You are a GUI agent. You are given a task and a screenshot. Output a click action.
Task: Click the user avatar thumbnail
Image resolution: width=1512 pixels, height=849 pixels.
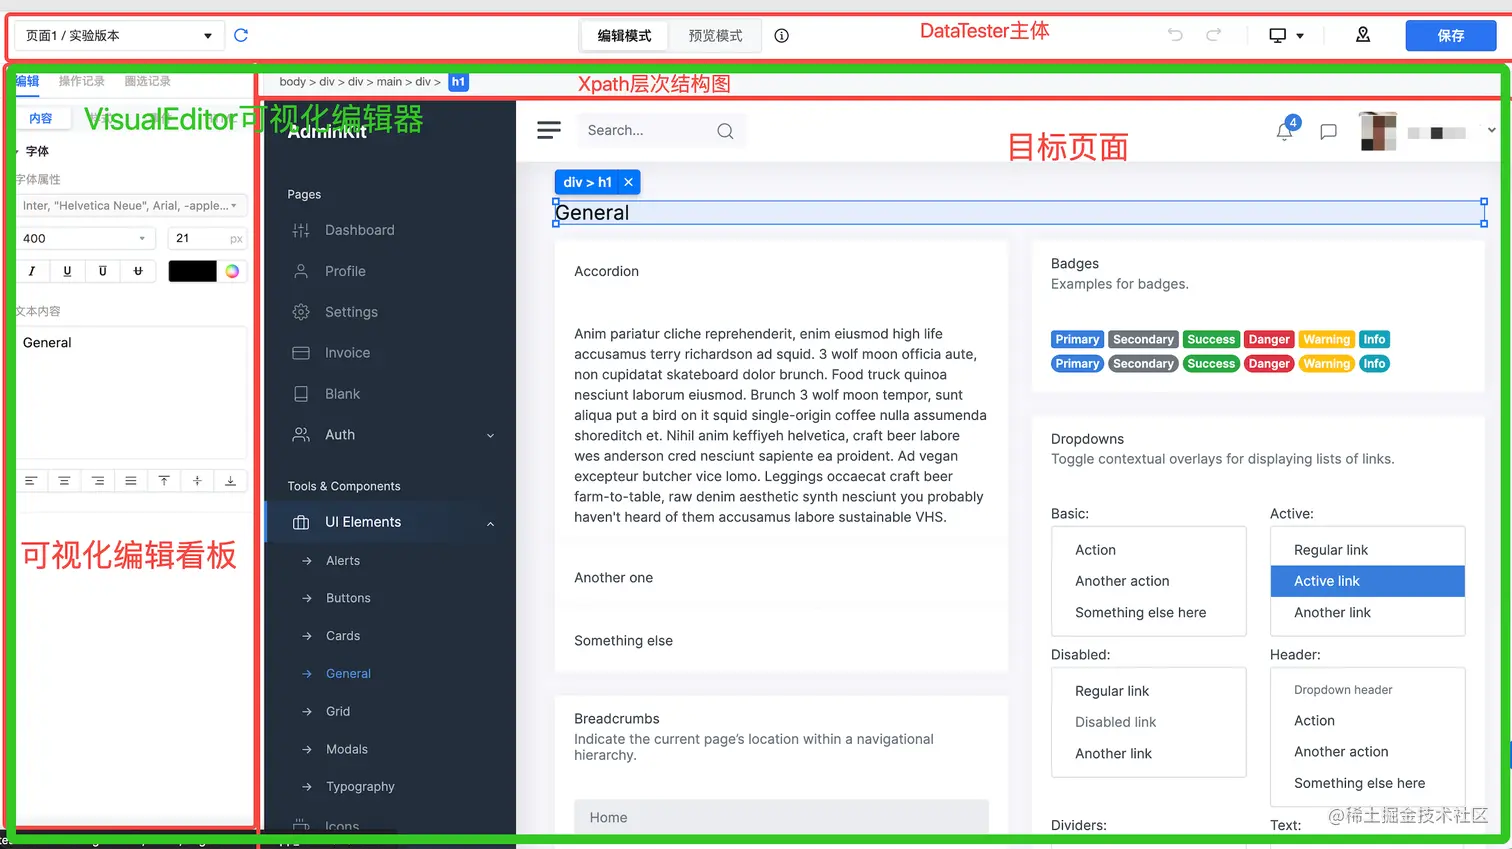point(1377,132)
